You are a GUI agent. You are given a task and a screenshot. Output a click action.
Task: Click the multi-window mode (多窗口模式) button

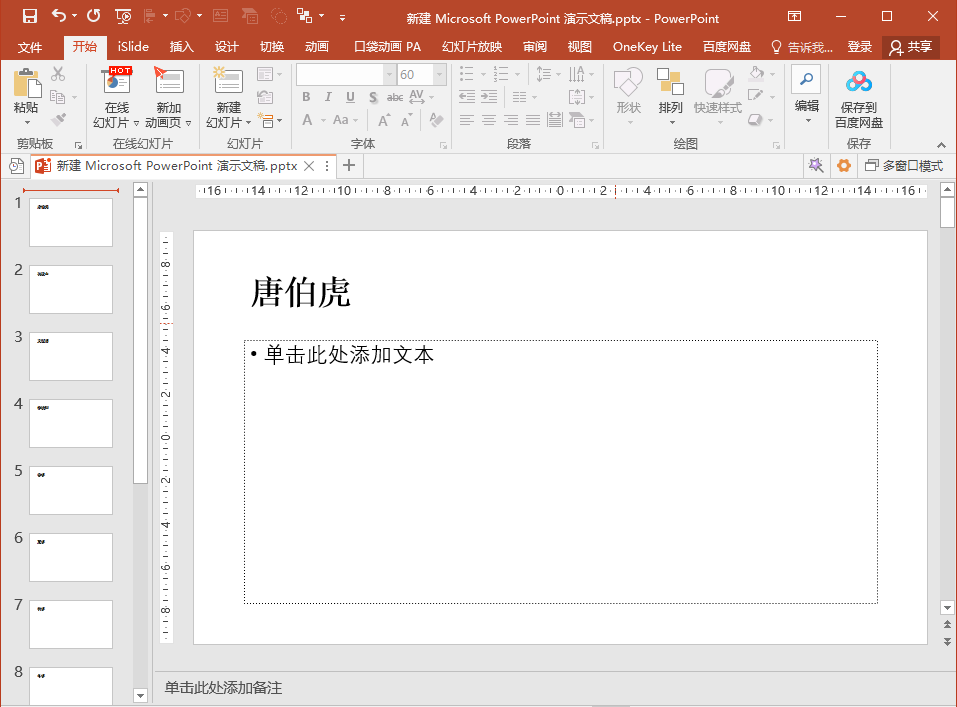[x=903, y=166]
